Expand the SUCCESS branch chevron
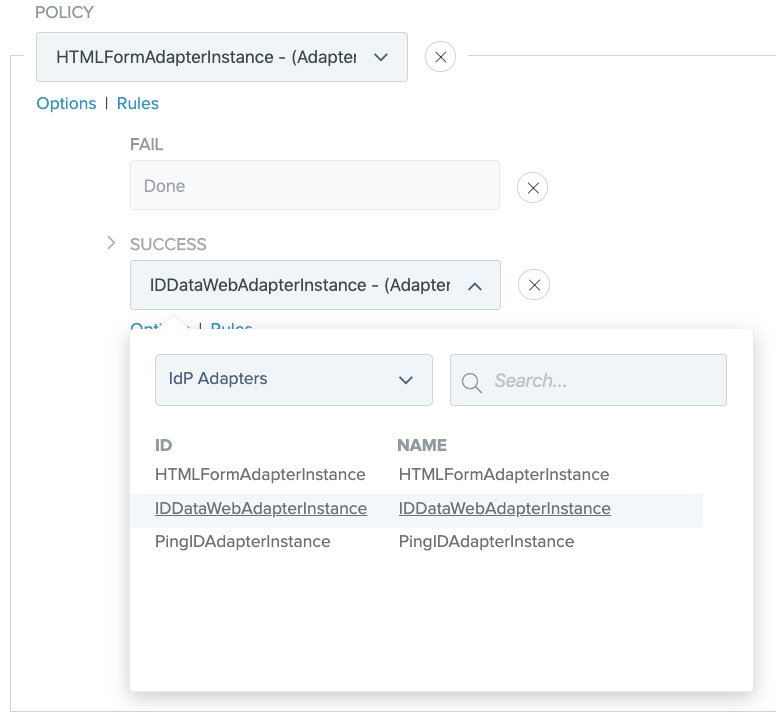This screenshot has height=720, width=776. point(112,243)
